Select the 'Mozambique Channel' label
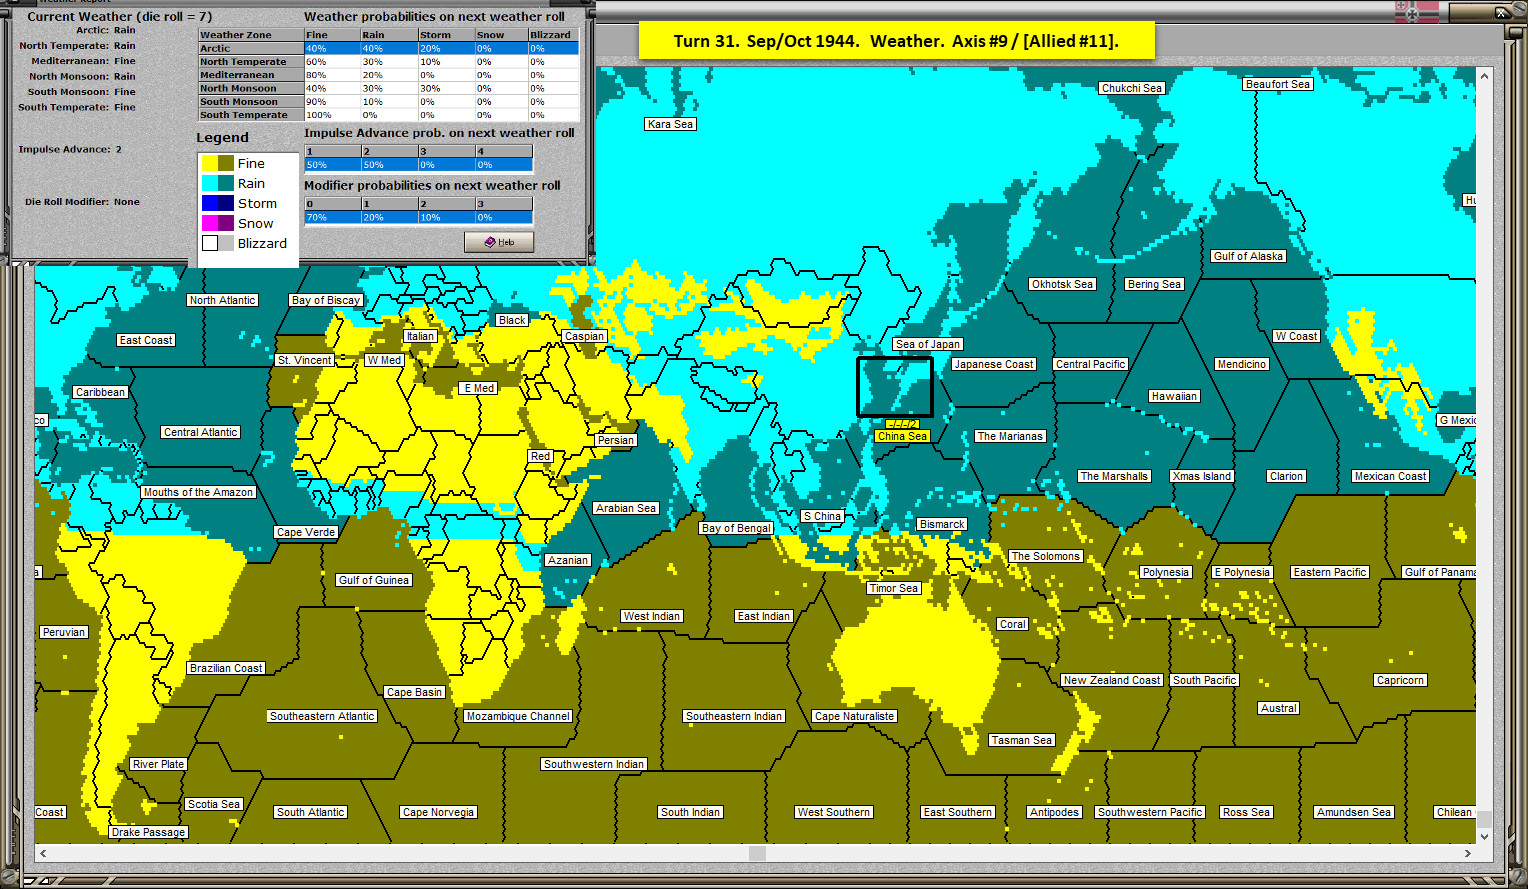Viewport: 1528px width, 889px height. coord(518,716)
